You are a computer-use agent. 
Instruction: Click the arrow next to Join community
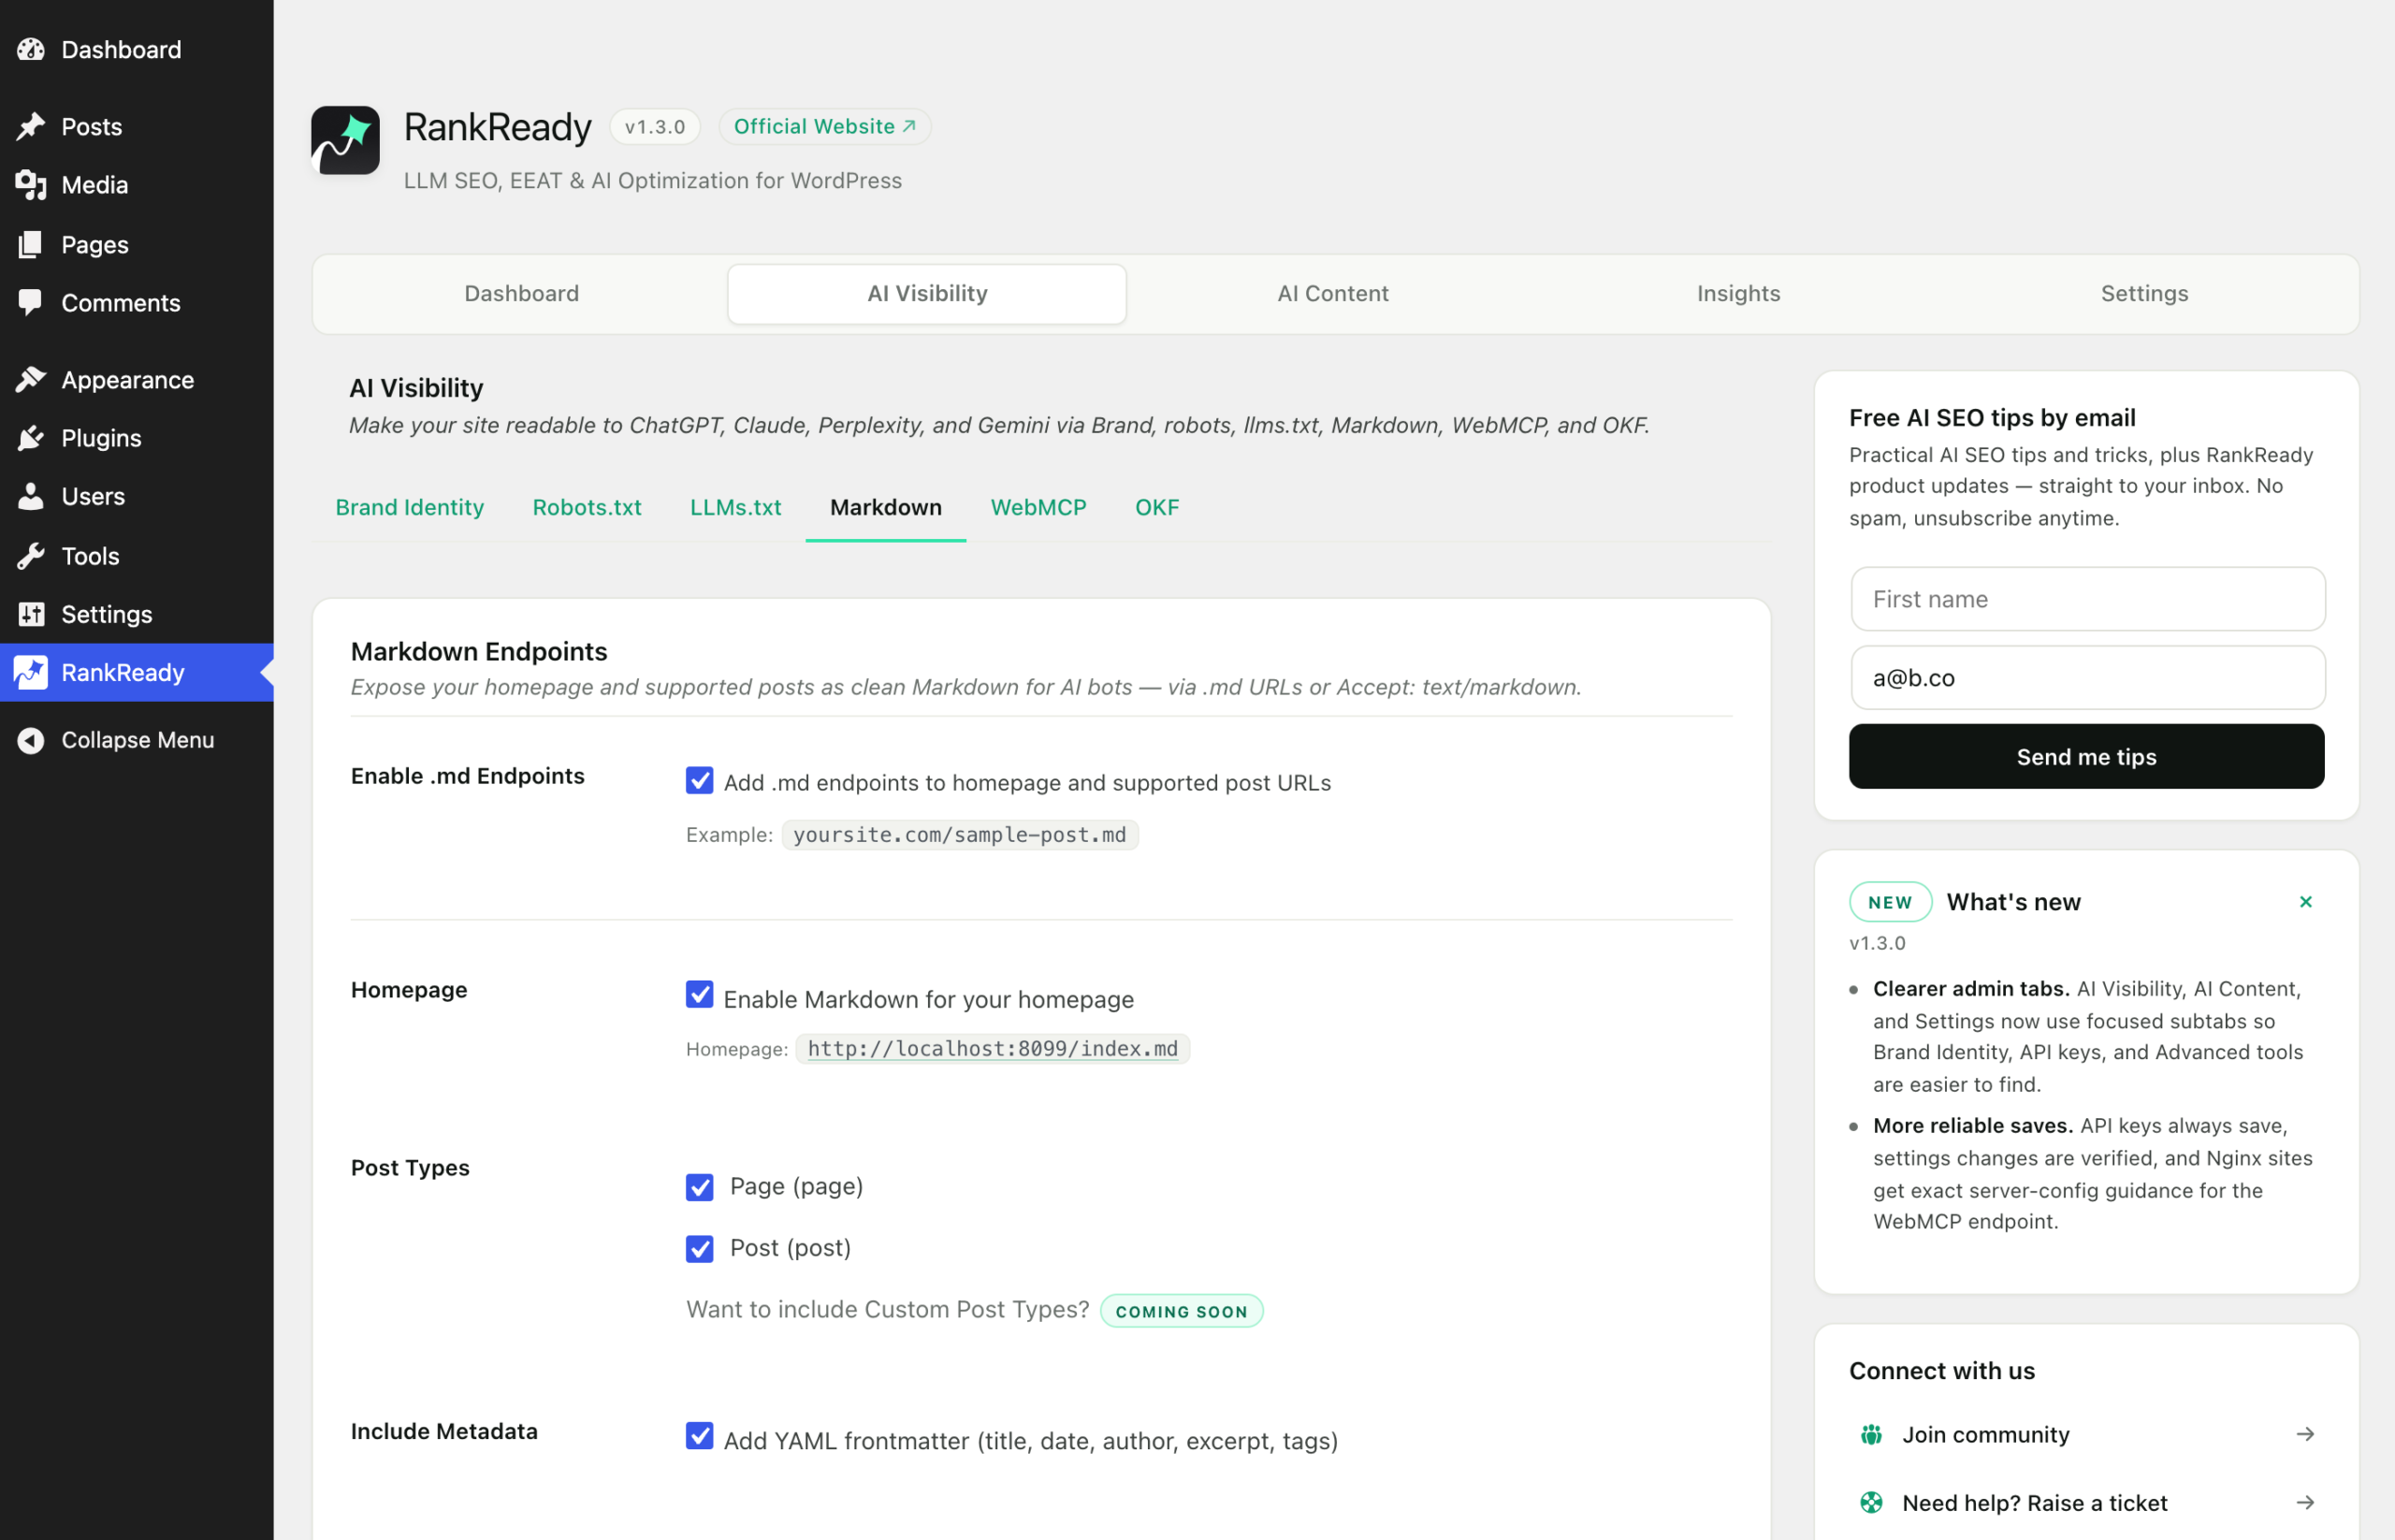2305,1434
